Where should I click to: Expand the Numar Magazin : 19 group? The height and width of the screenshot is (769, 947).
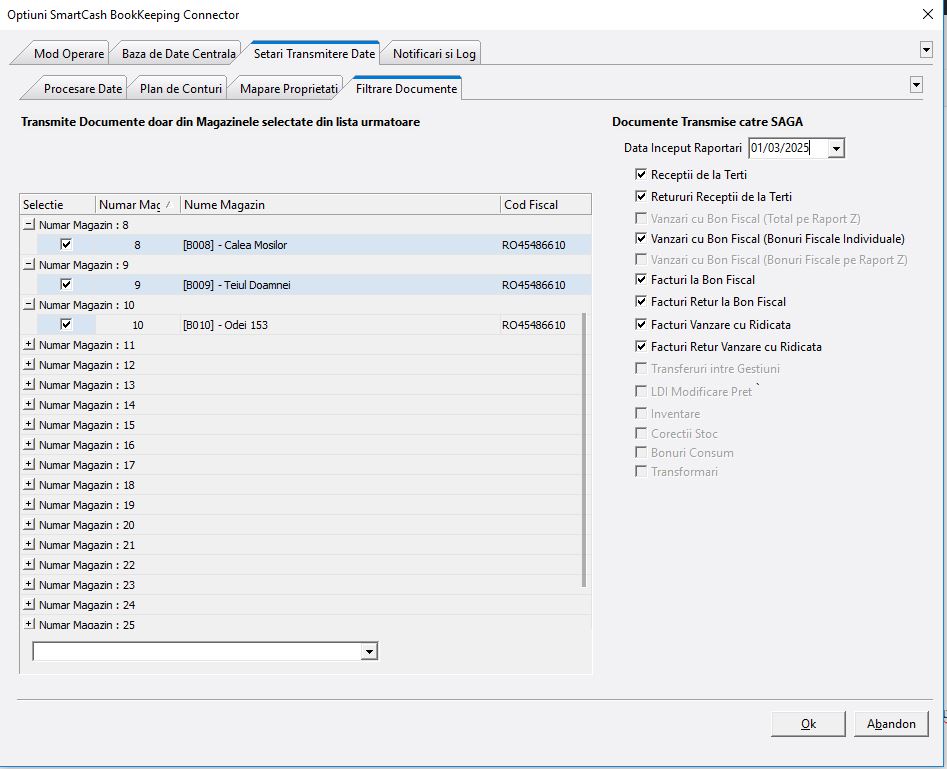(28, 504)
